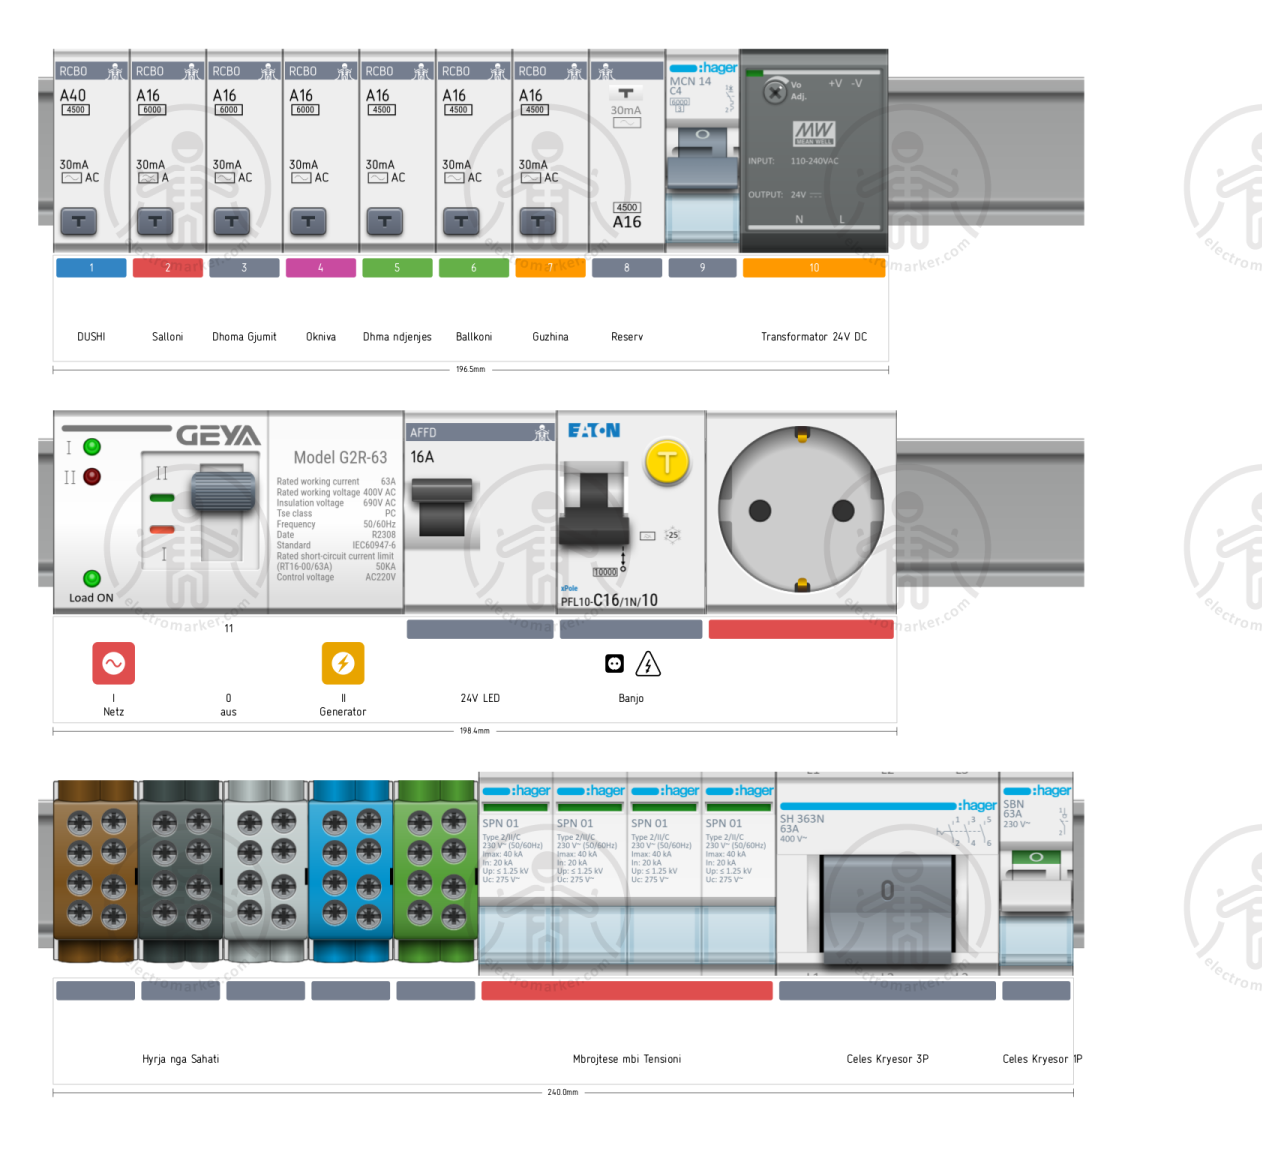Click the yellow T test button on the EATON breaker
The image size is (1262, 1160).
pyautogui.click(x=667, y=462)
